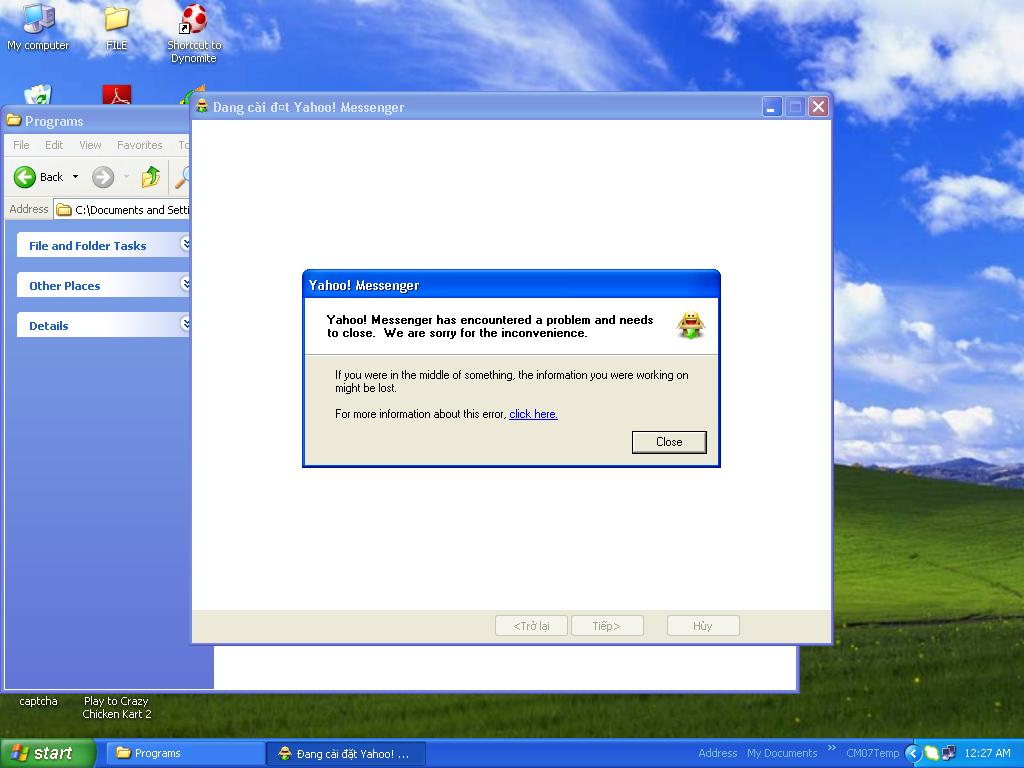Screen dimensions: 1024x768
Task: Open the View menu in Programs window
Action: (x=90, y=145)
